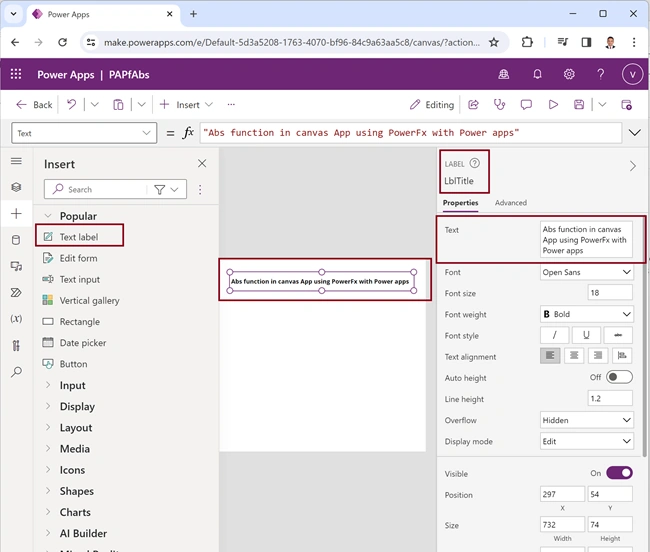Click the Publish icon
650x552 pixels.
click(x=626, y=104)
